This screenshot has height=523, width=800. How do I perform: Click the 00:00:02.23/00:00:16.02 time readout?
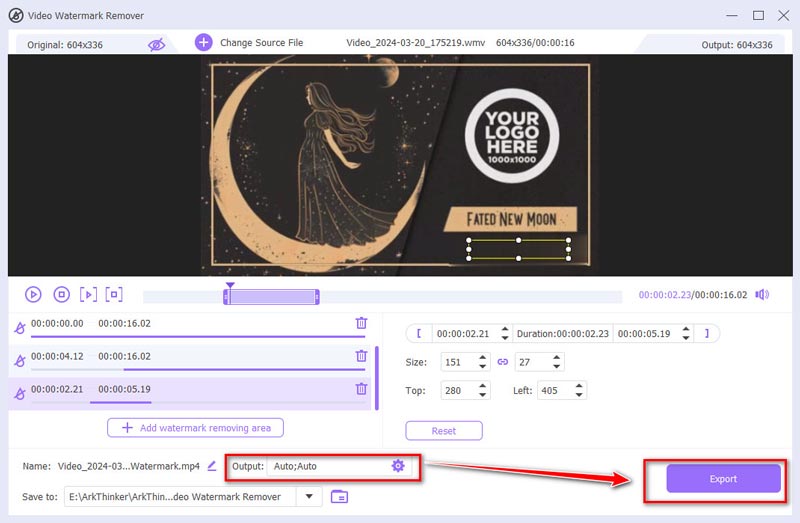click(x=693, y=294)
